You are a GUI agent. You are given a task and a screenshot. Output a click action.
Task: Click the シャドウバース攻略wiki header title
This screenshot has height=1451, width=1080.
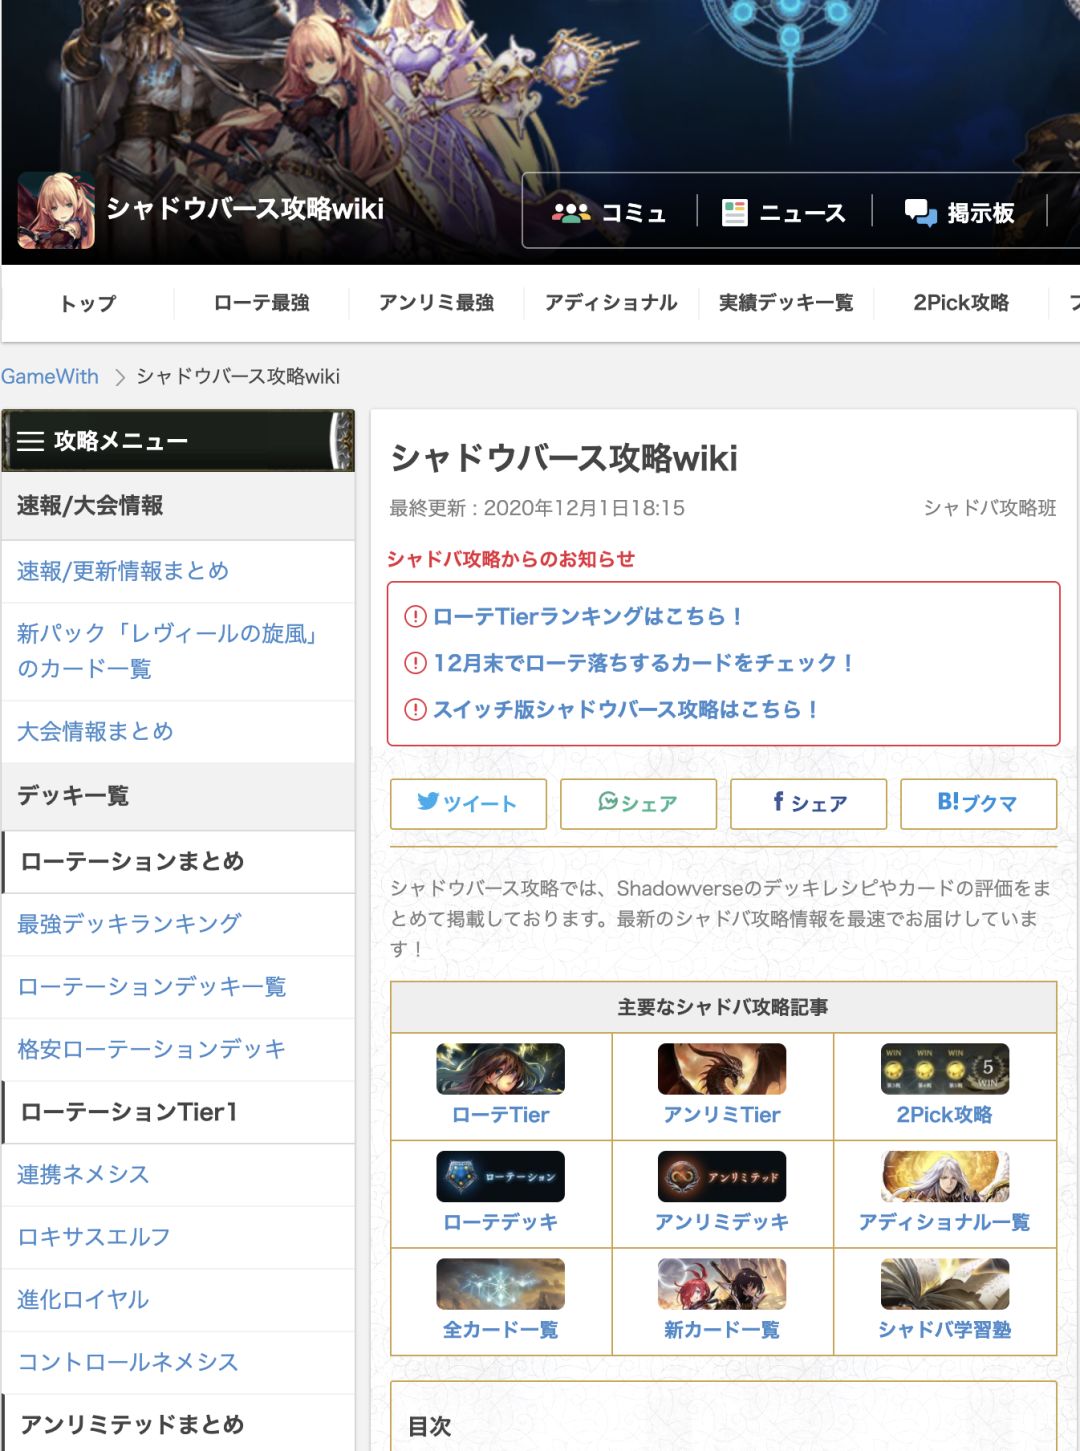coord(245,209)
